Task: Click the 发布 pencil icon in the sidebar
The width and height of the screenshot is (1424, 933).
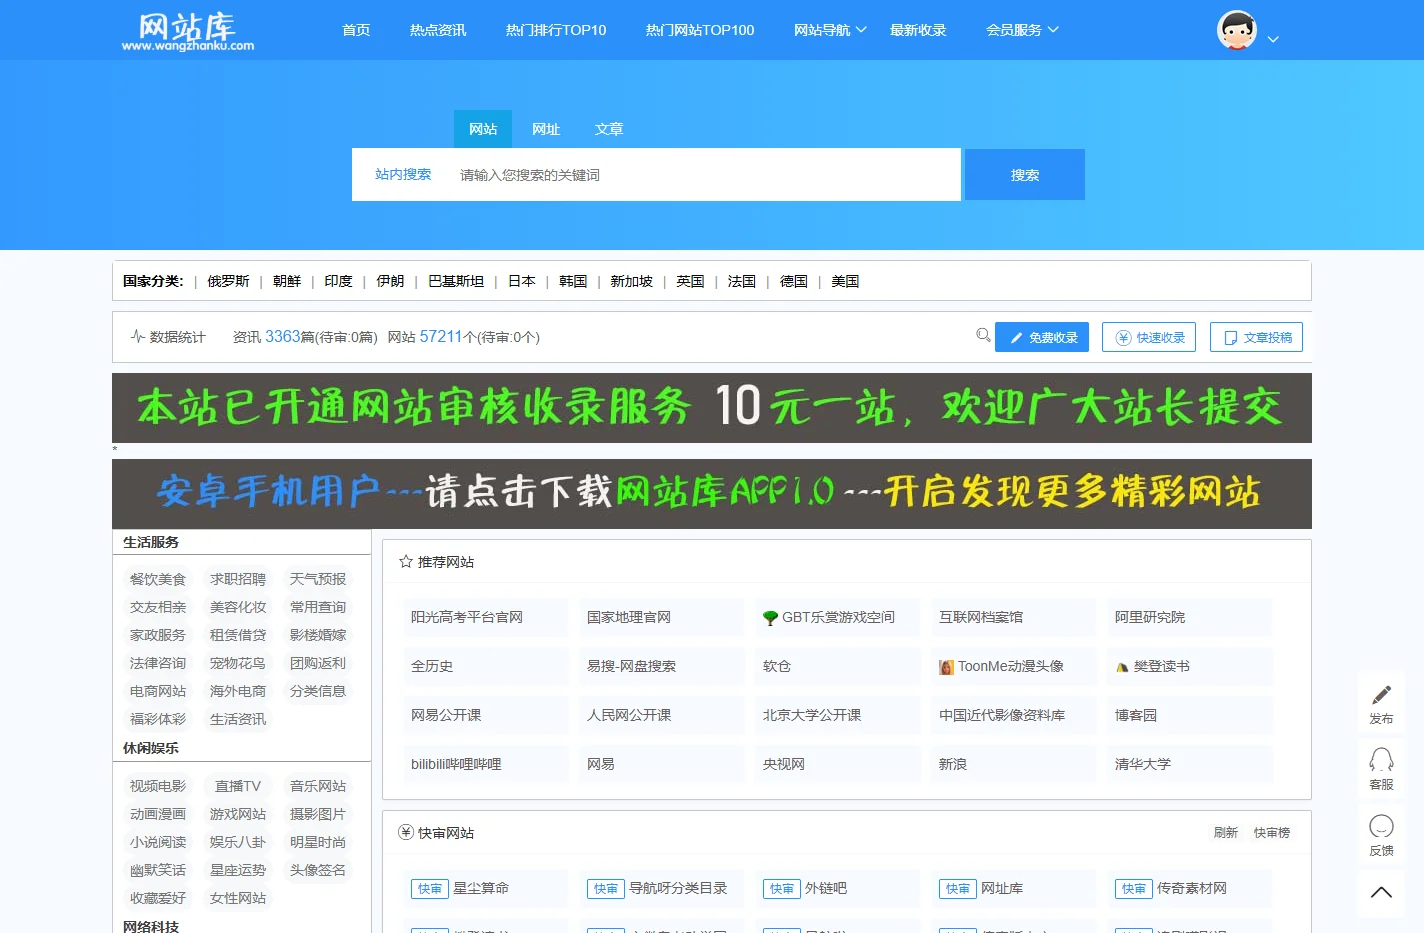Action: 1381,695
